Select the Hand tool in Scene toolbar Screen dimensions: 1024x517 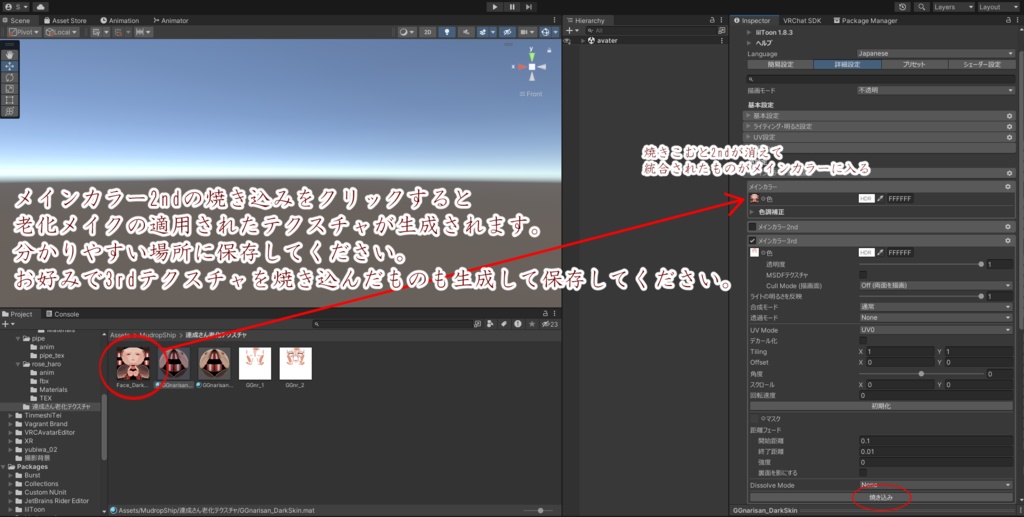tap(9, 55)
